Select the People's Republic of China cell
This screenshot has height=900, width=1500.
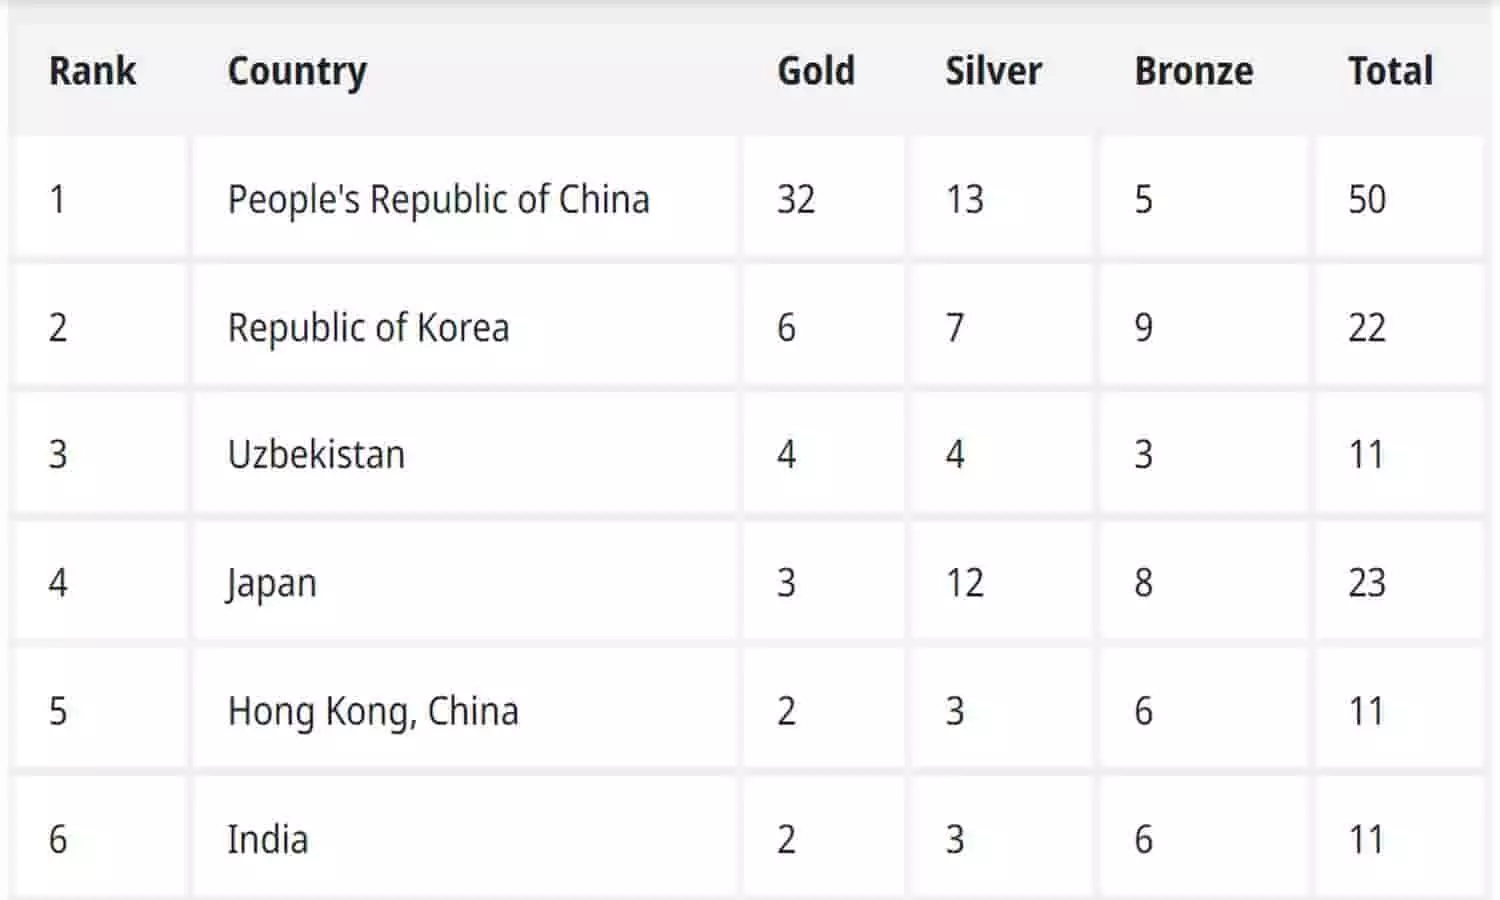pyautogui.click(x=438, y=199)
